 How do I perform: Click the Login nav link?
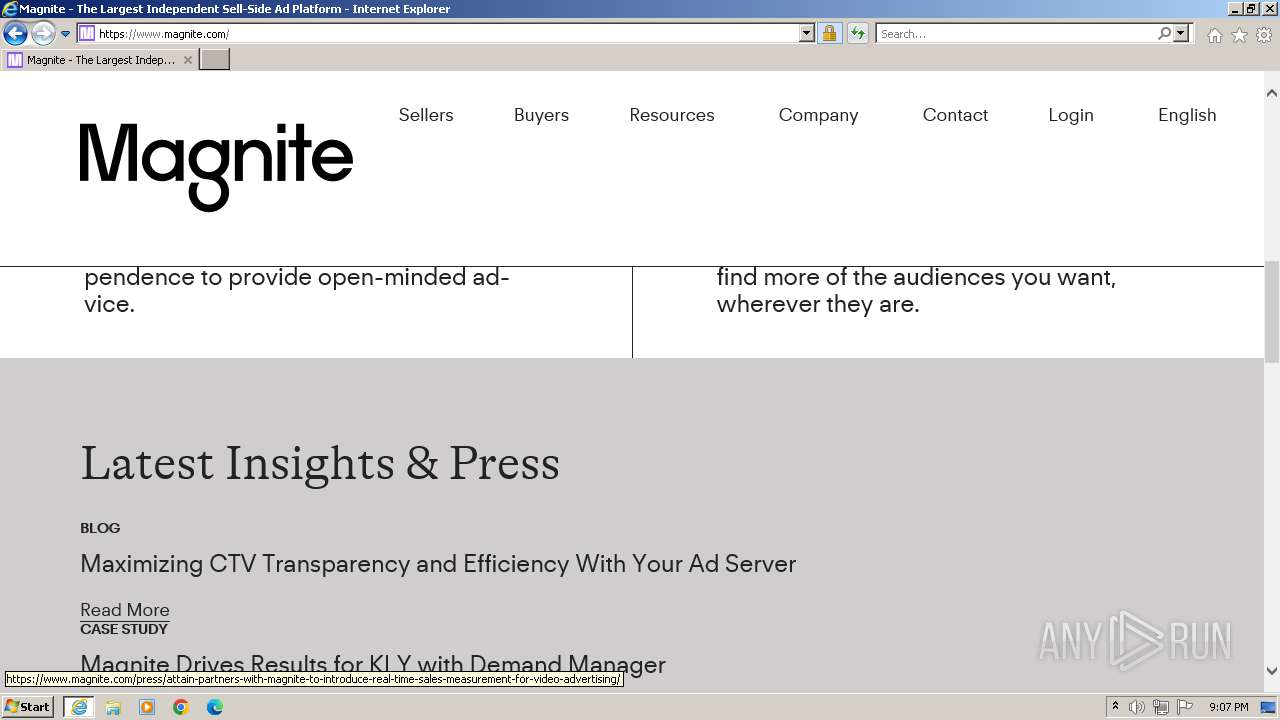(1071, 115)
